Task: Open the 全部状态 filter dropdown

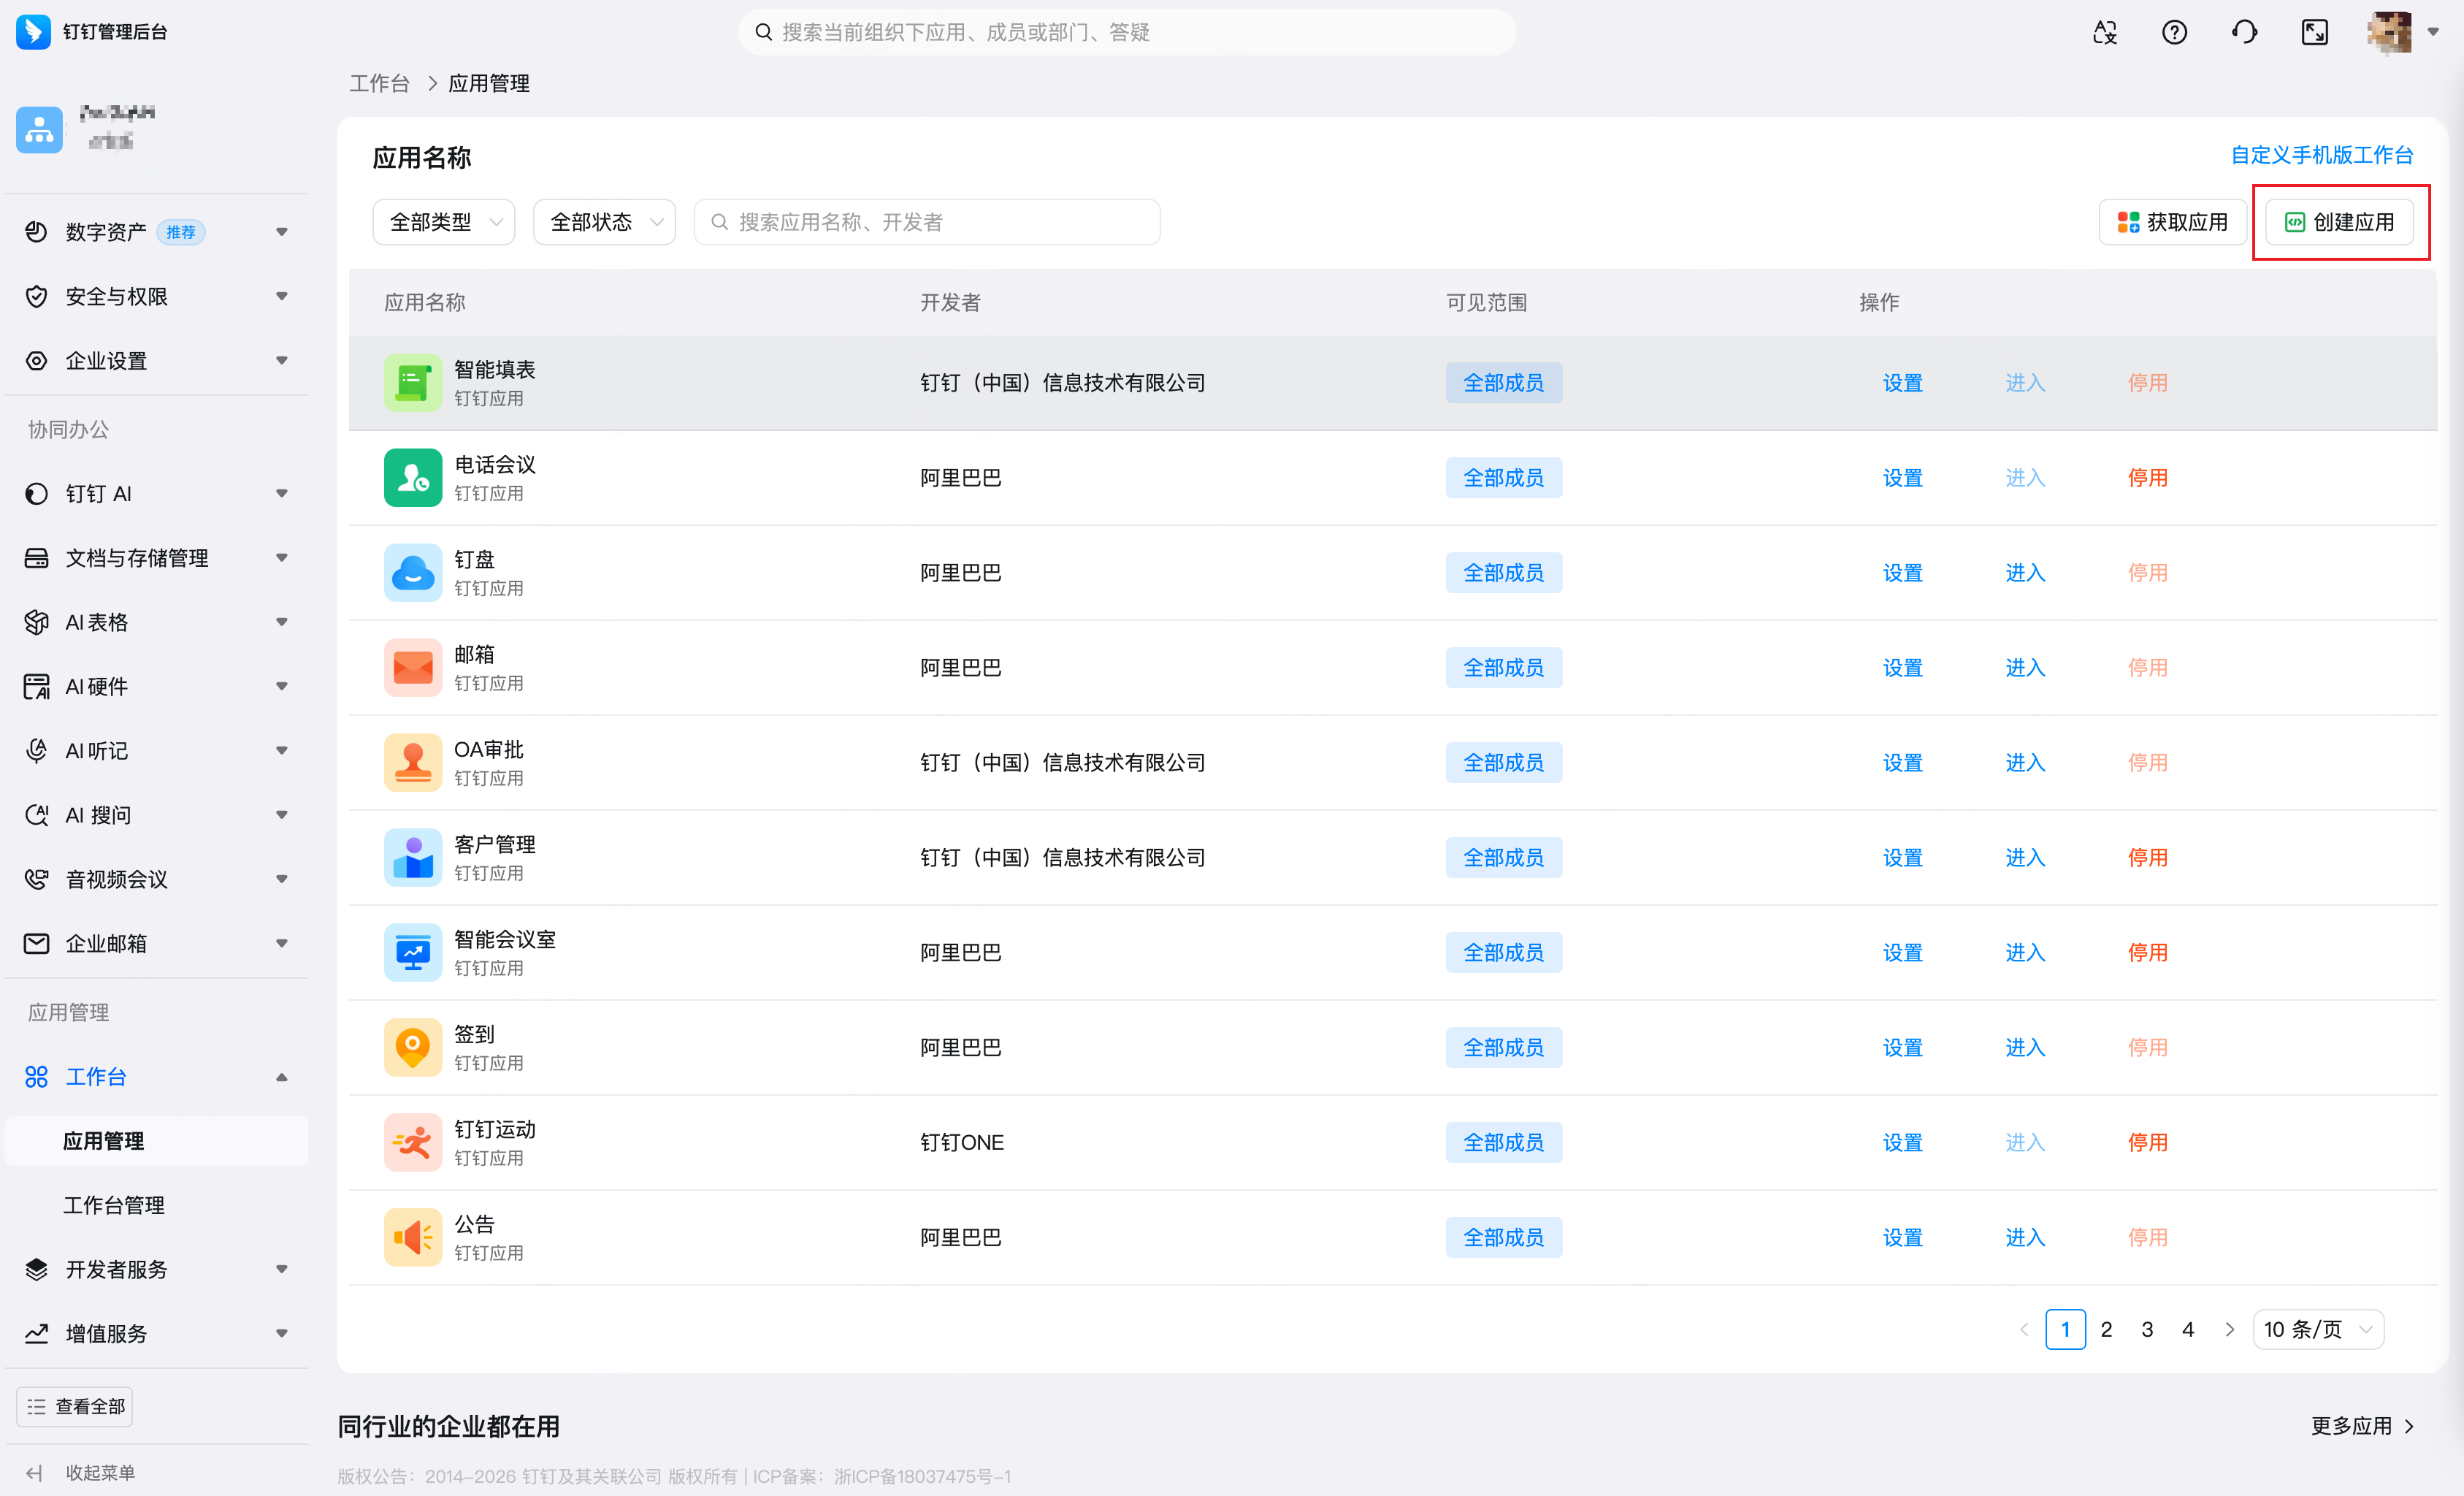Action: point(604,222)
